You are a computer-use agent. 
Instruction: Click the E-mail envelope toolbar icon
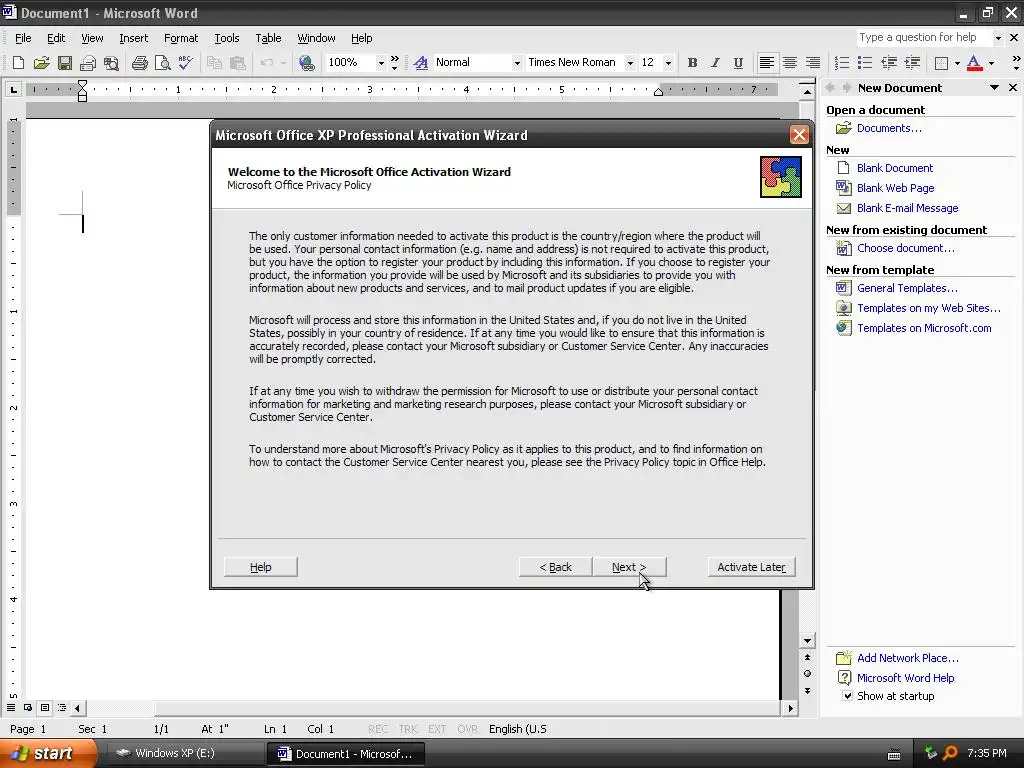click(x=88, y=63)
